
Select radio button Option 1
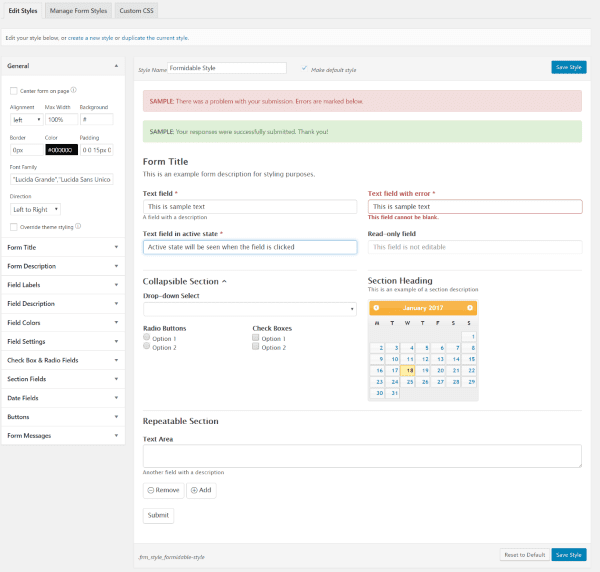(146, 338)
